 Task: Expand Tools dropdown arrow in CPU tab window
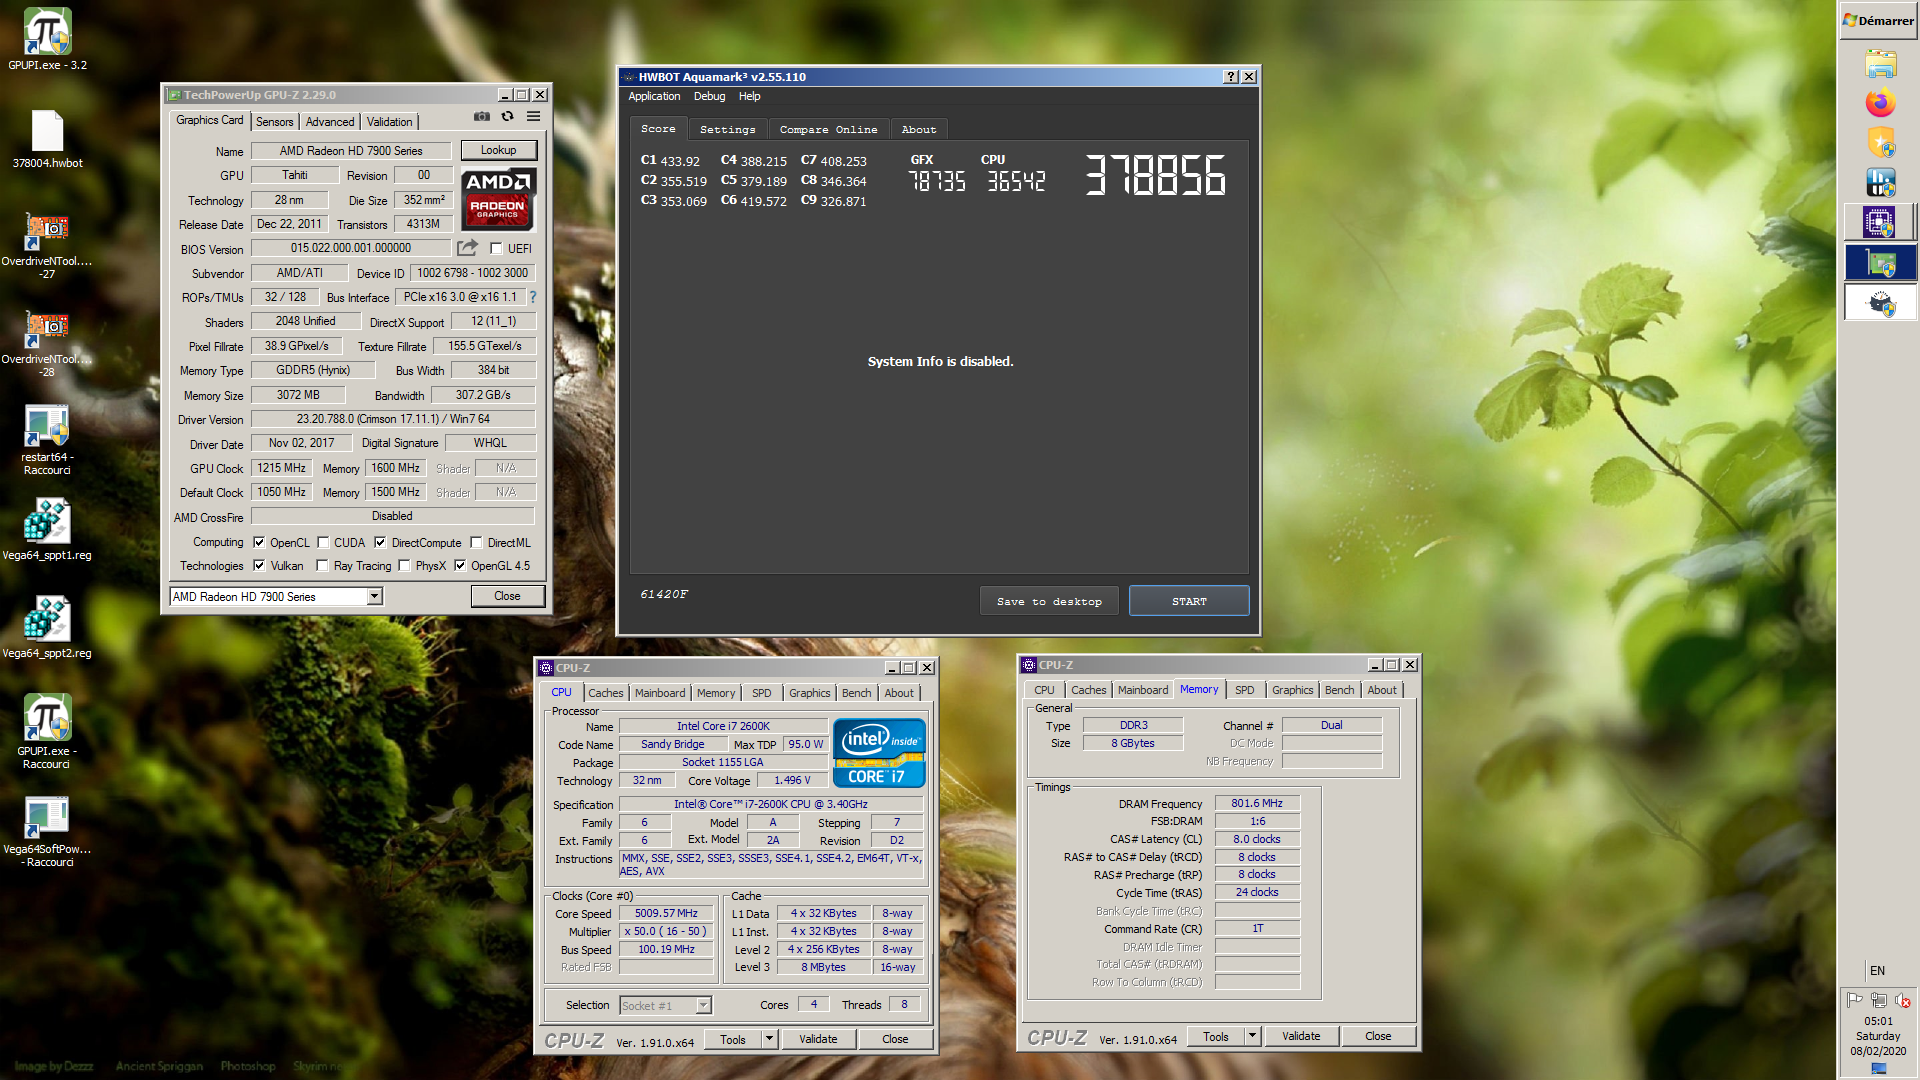pos(769,1040)
